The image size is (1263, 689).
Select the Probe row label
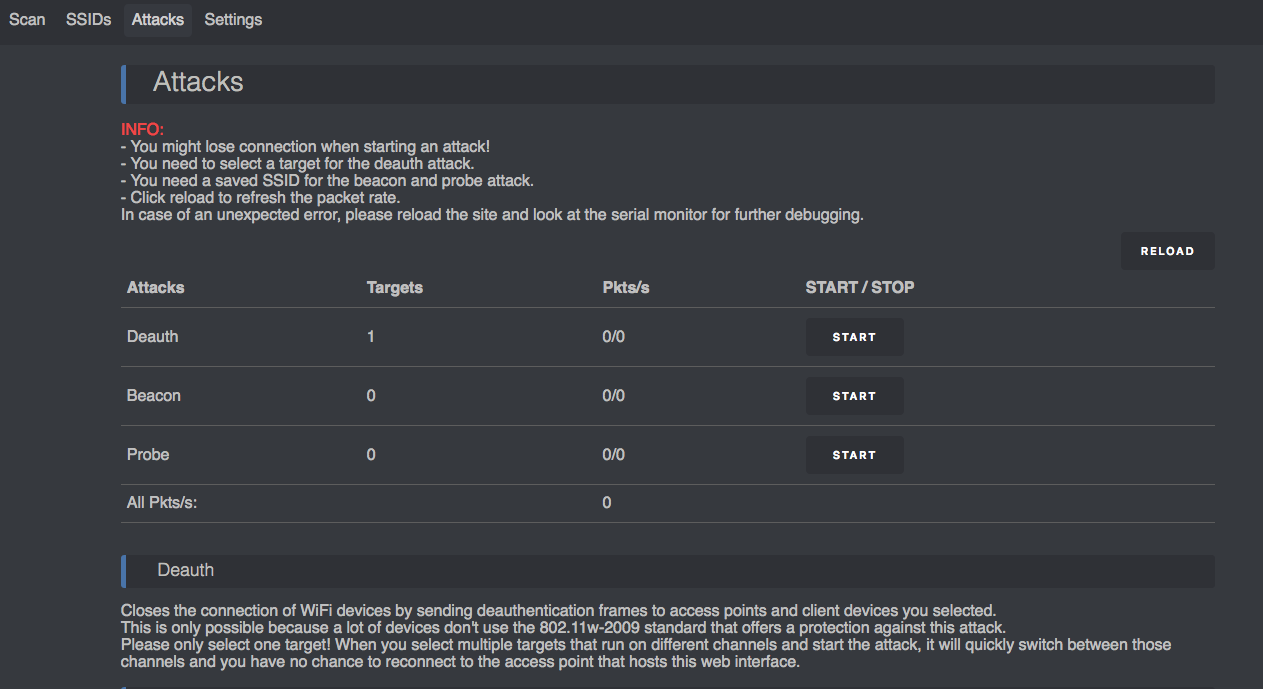[x=148, y=455]
